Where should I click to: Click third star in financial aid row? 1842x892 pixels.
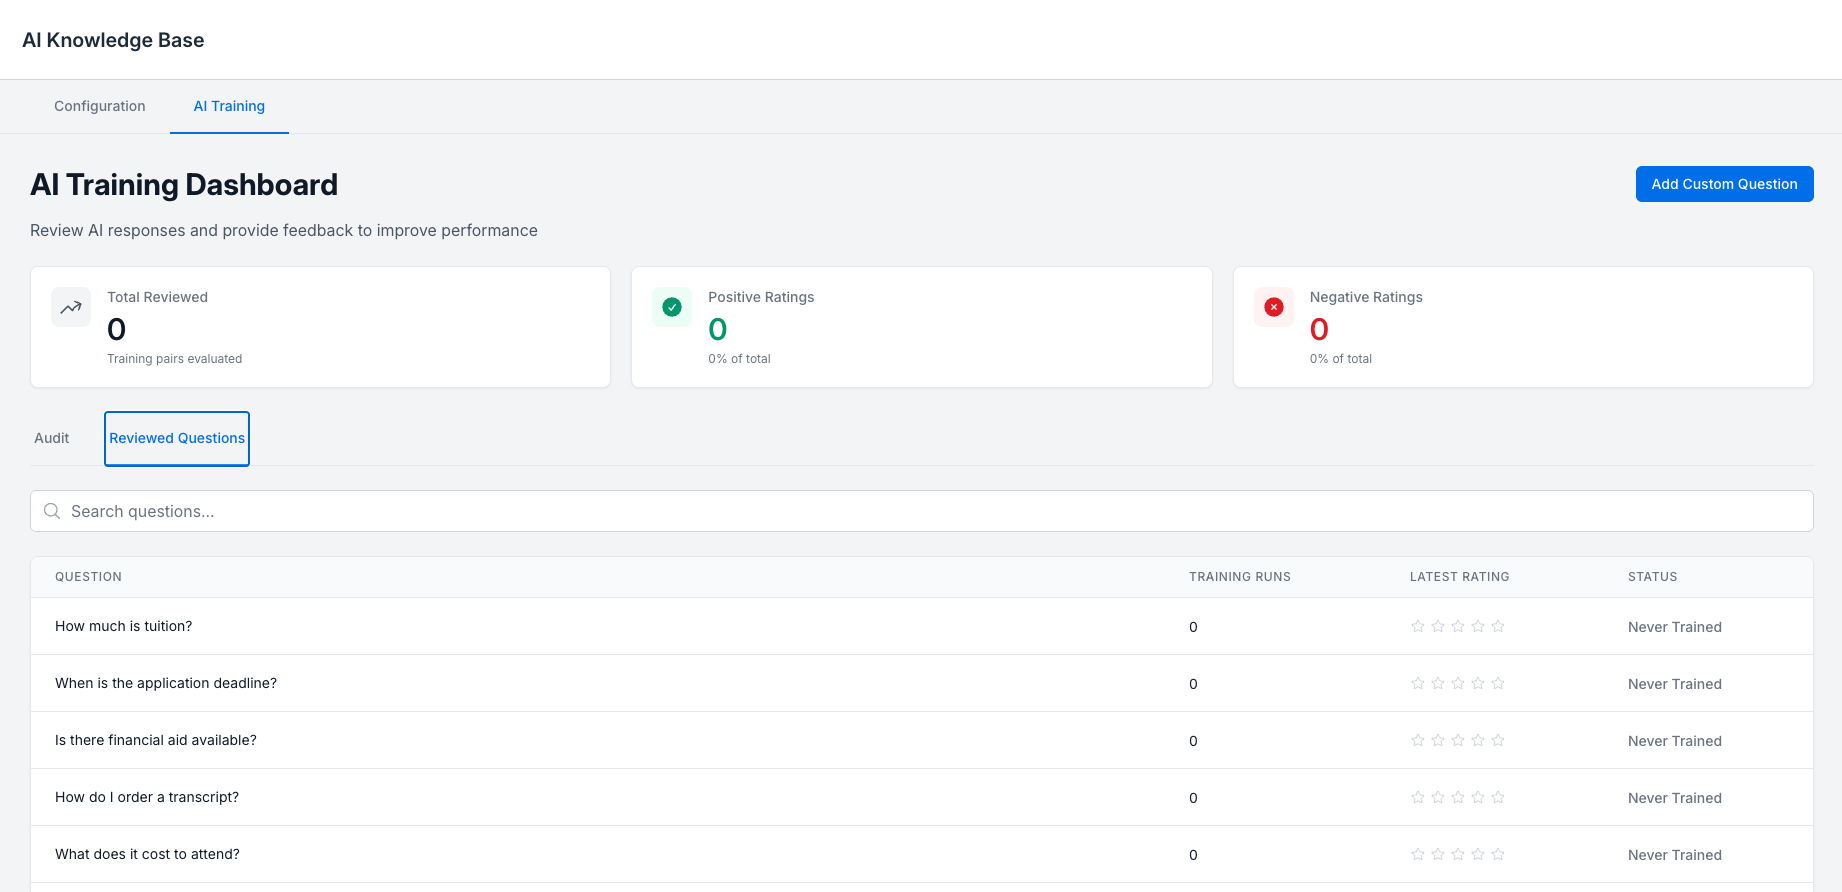tap(1458, 740)
